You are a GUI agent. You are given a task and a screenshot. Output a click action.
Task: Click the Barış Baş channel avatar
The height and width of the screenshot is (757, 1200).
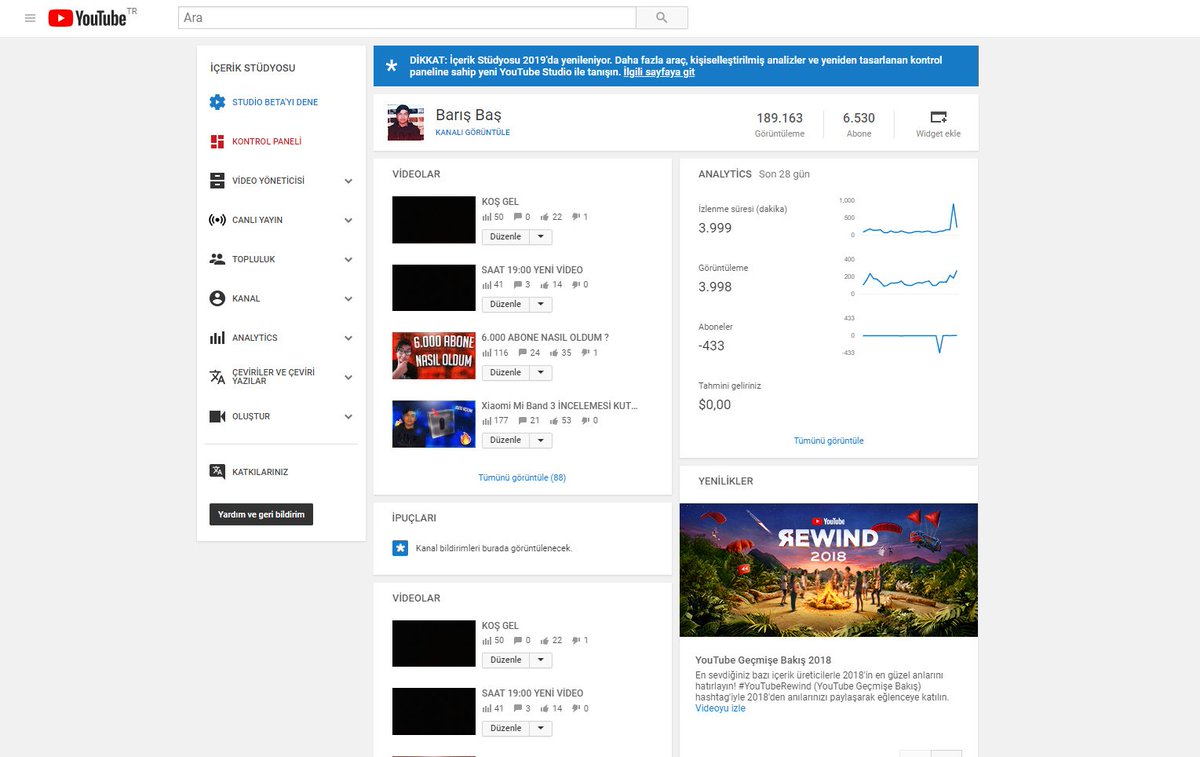click(406, 122)
